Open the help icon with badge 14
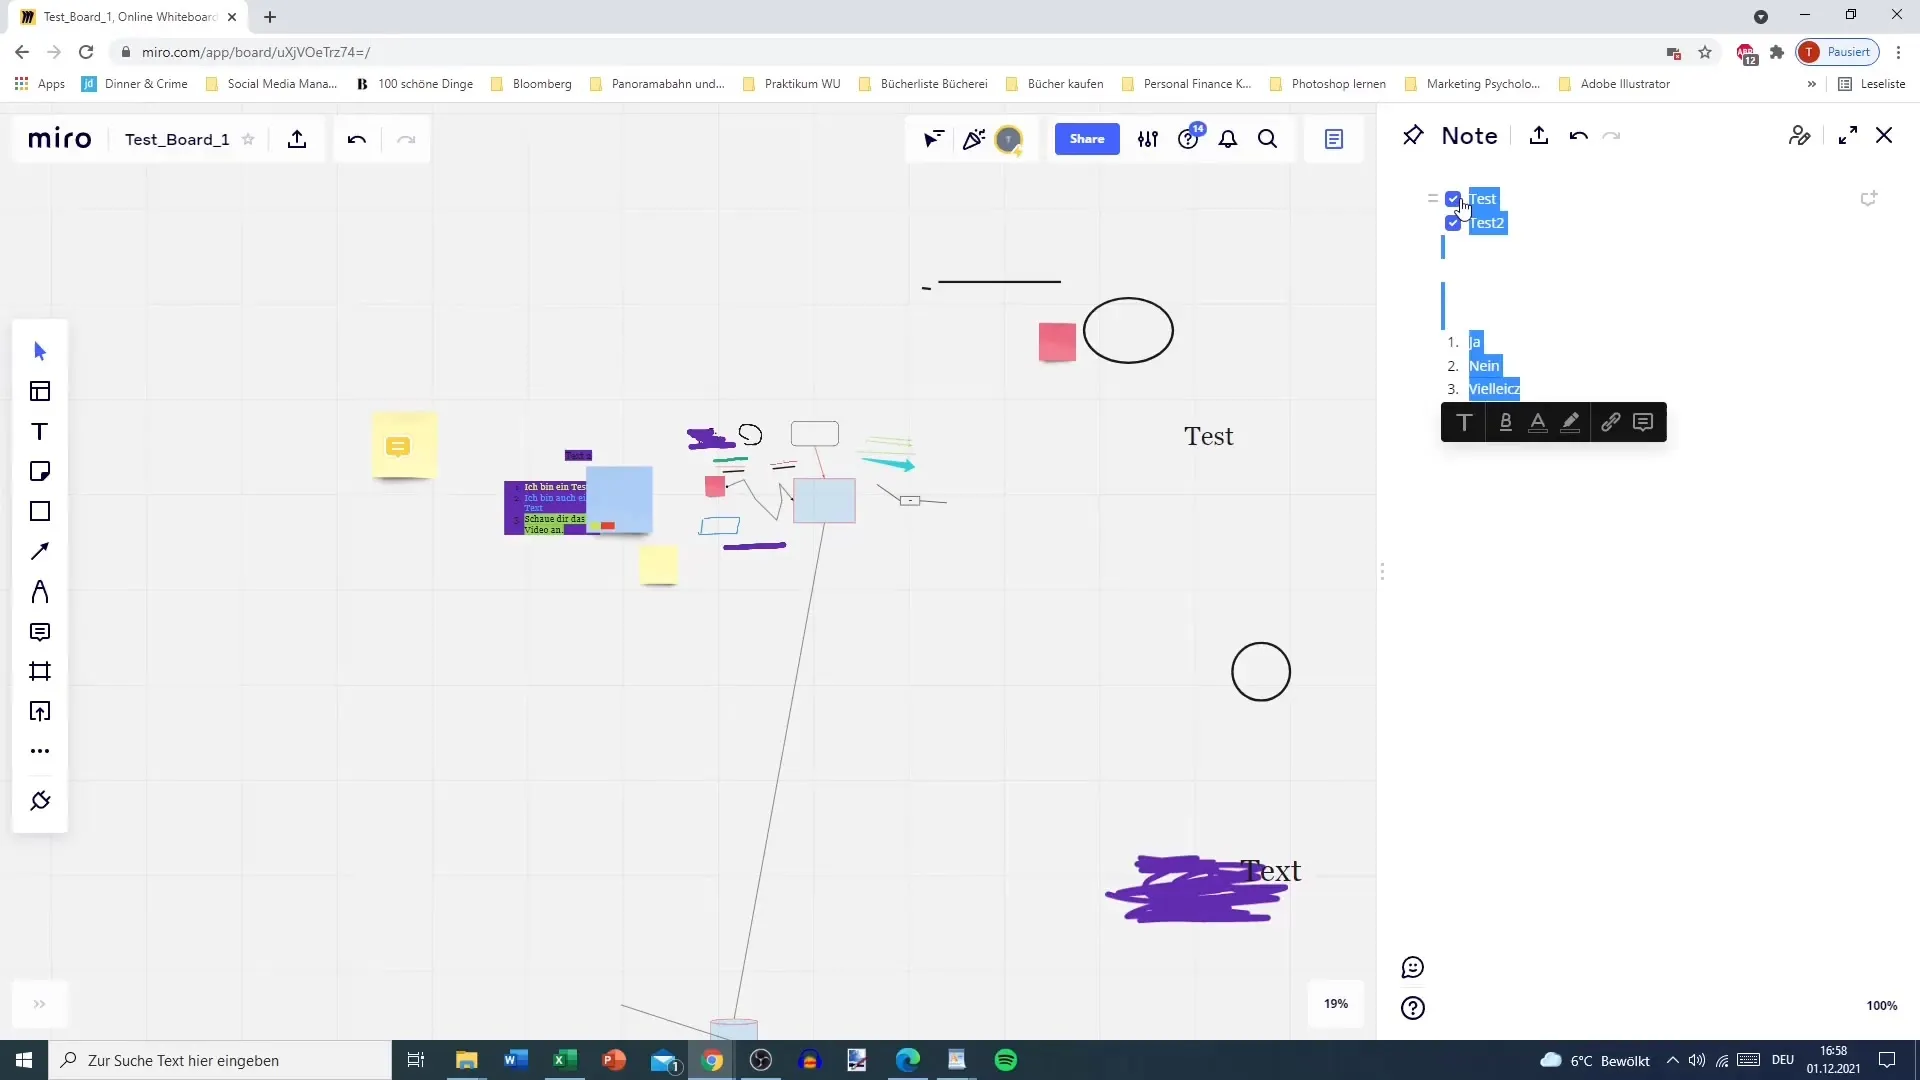The image size is (1920, 1080). point(1190,138)
